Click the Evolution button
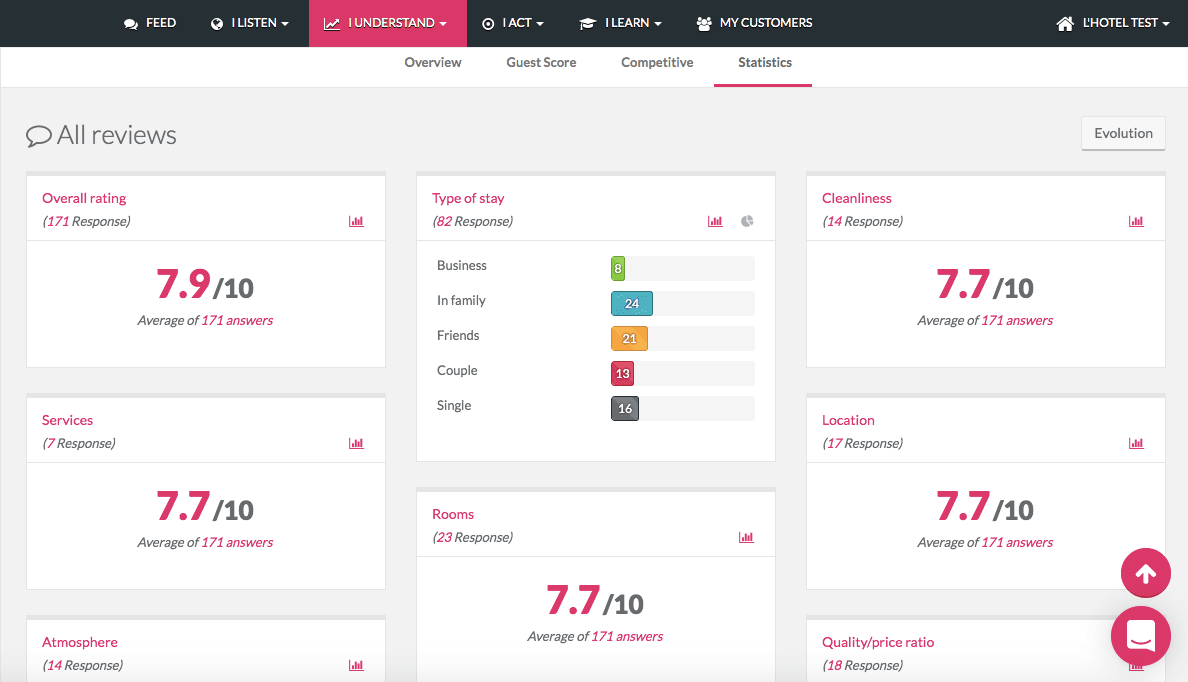The height and width of the screenshot is (682, 1188). [1123, 134]
